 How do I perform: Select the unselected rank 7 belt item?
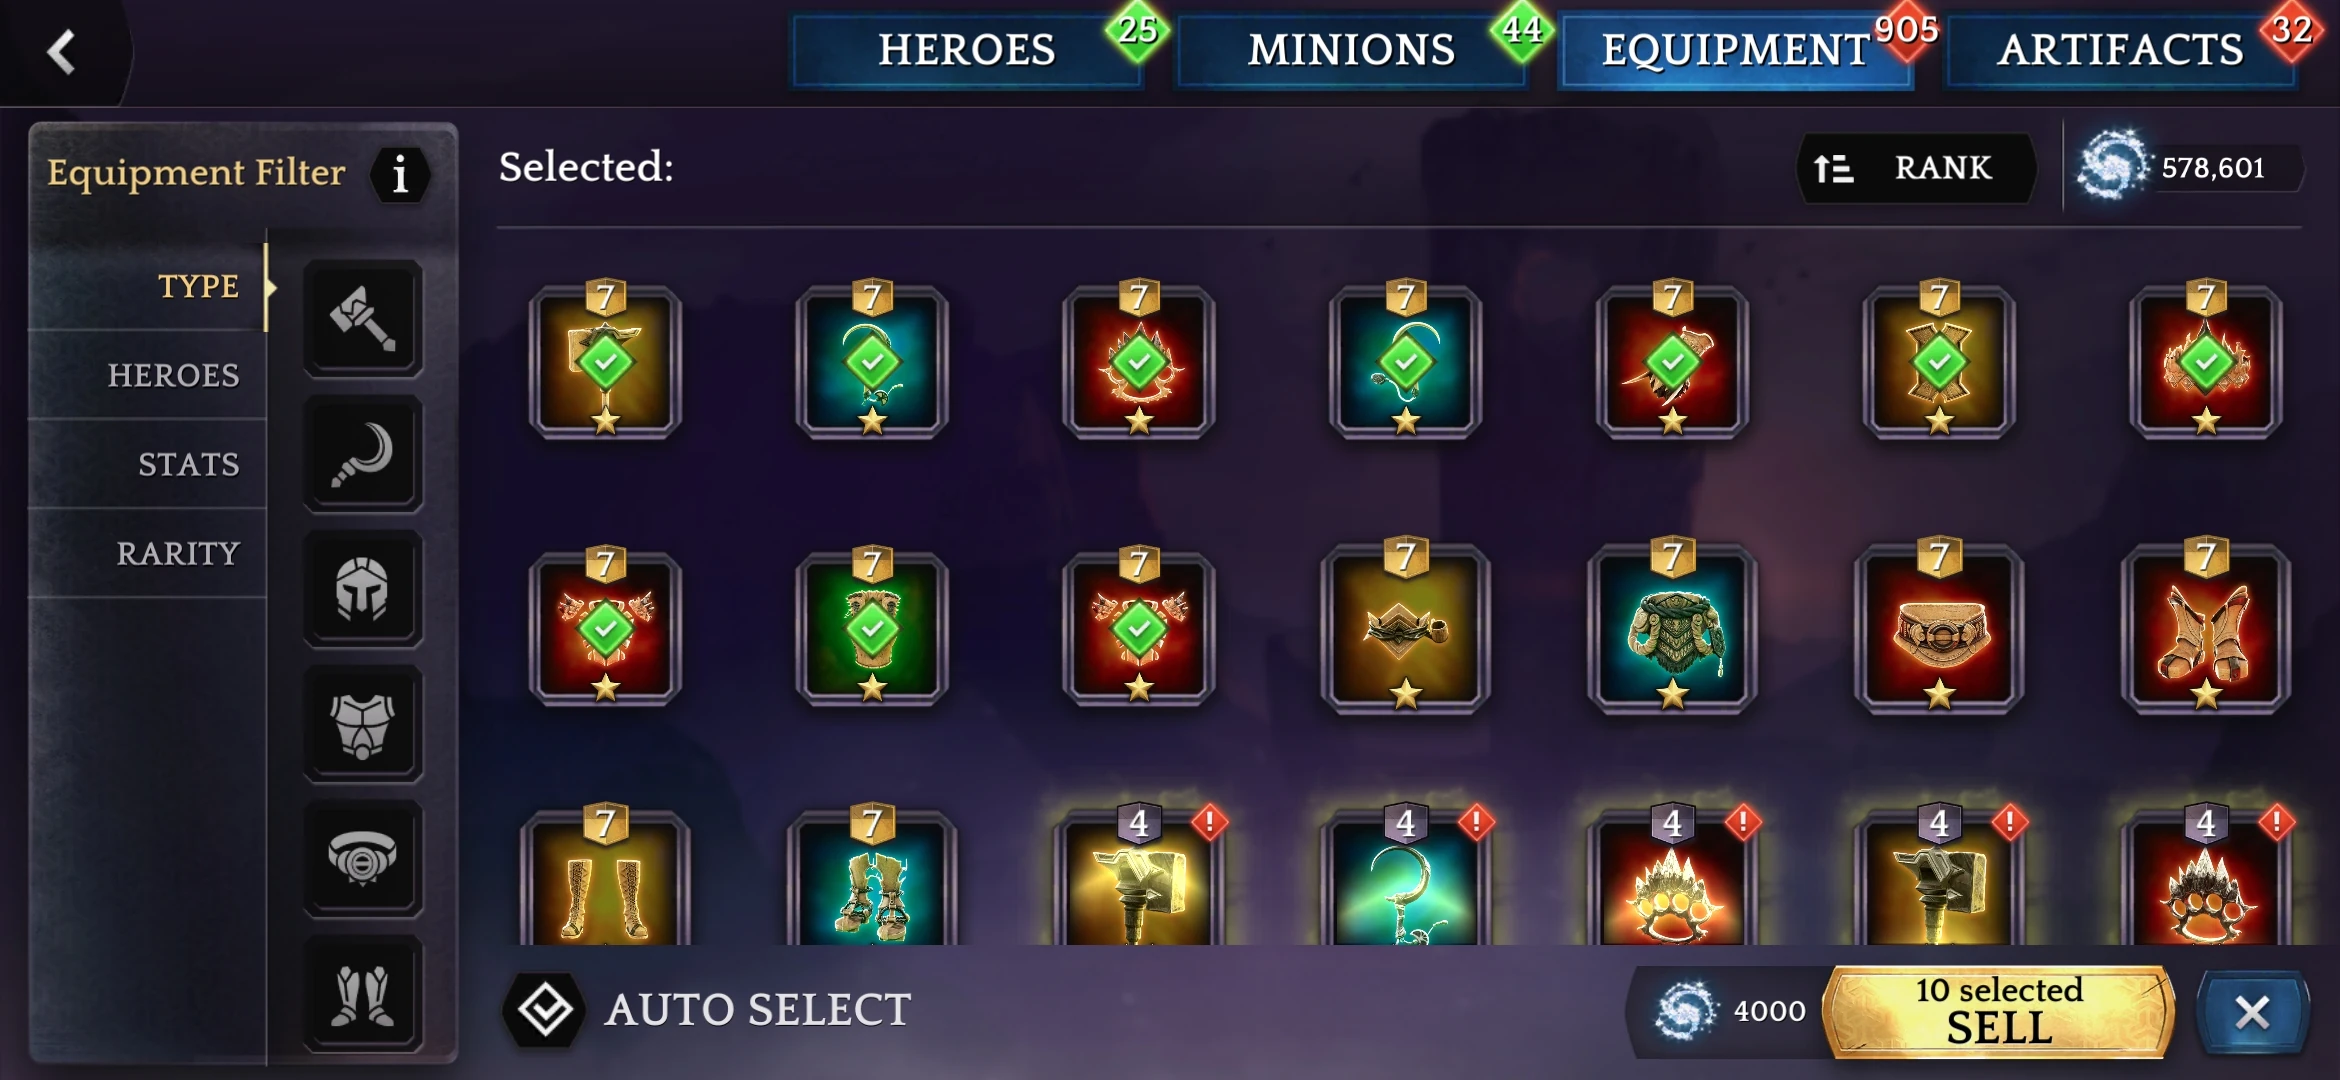click(x=1939, y=628)
